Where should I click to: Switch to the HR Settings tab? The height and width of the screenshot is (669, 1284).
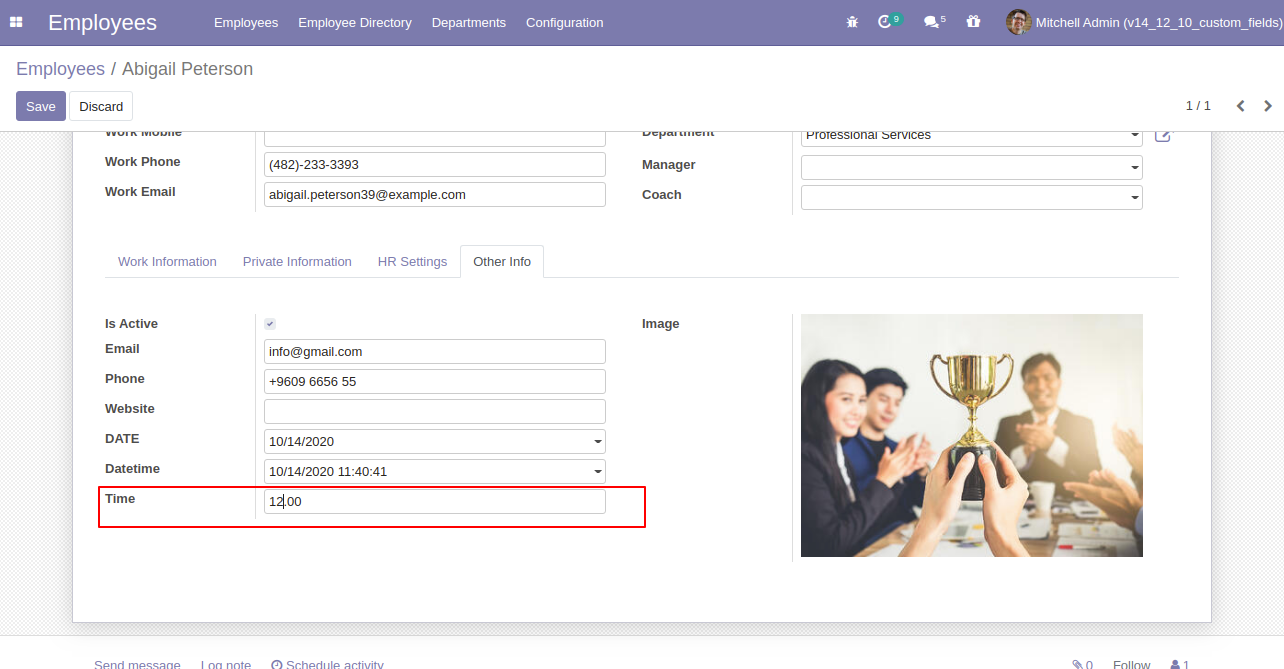click(x=412, y=262)
